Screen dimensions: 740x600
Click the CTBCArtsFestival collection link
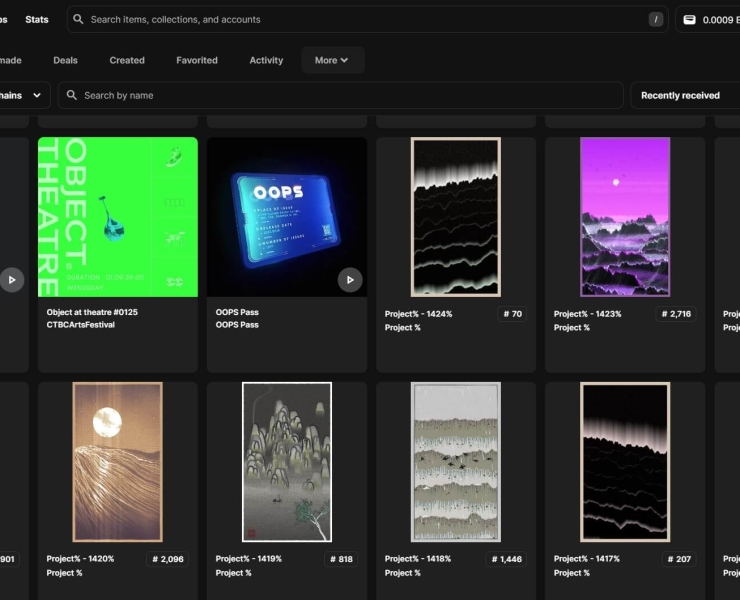[80, 325]
